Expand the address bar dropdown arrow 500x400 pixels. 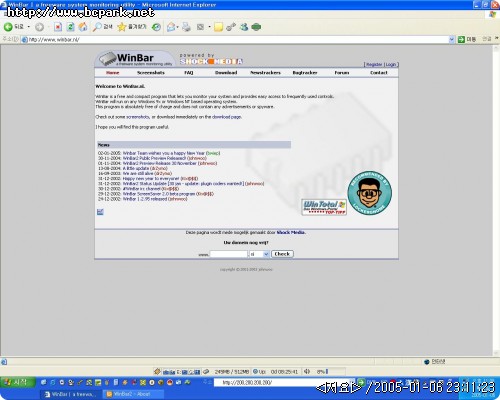(x=452, y=39)
